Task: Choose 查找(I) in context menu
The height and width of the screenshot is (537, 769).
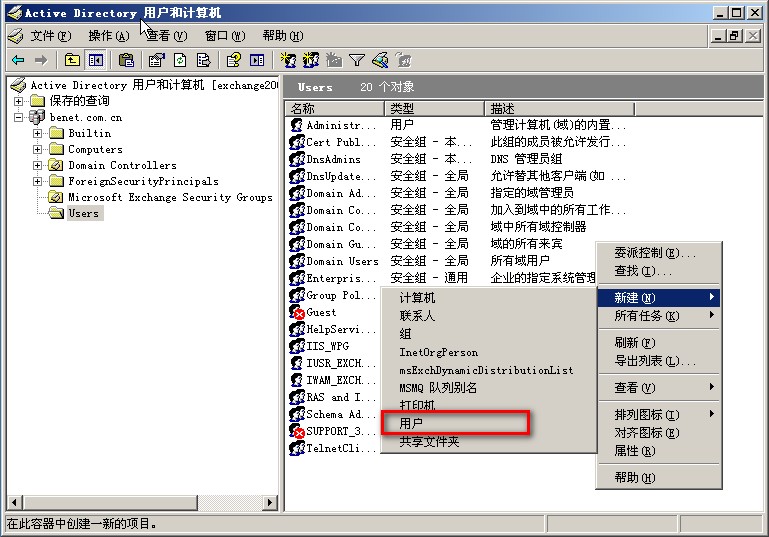Action: (x=659, y=271)
